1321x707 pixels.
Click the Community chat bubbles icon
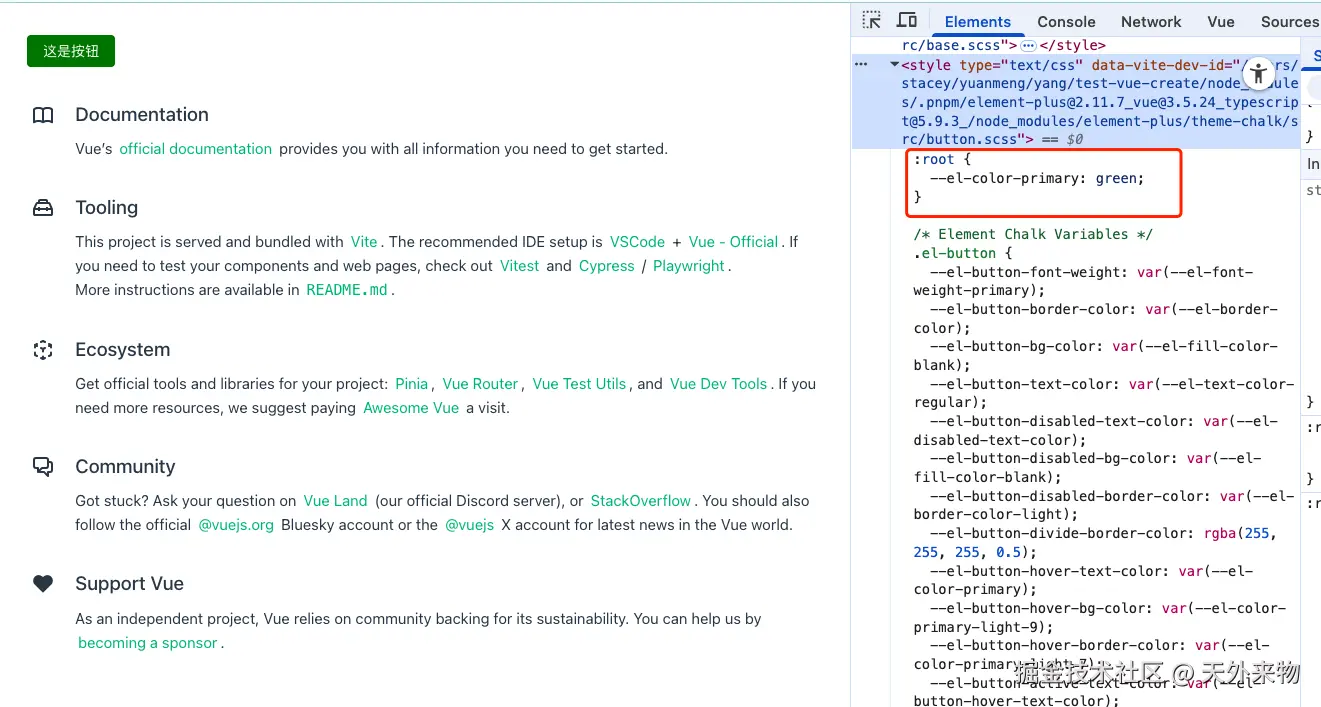click(x=43, y=467)
